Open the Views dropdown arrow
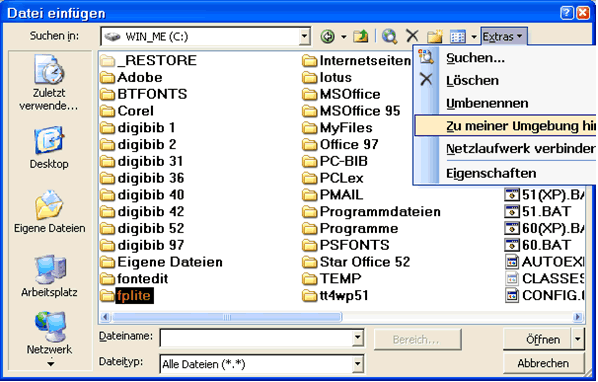 click(474, 37)
